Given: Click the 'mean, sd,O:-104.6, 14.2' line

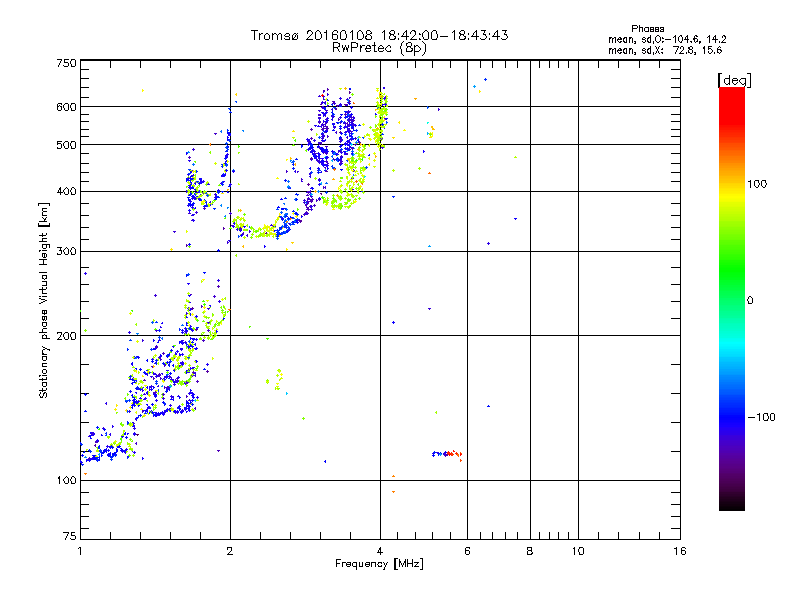Looking at the screenshot, I should 667,39.
